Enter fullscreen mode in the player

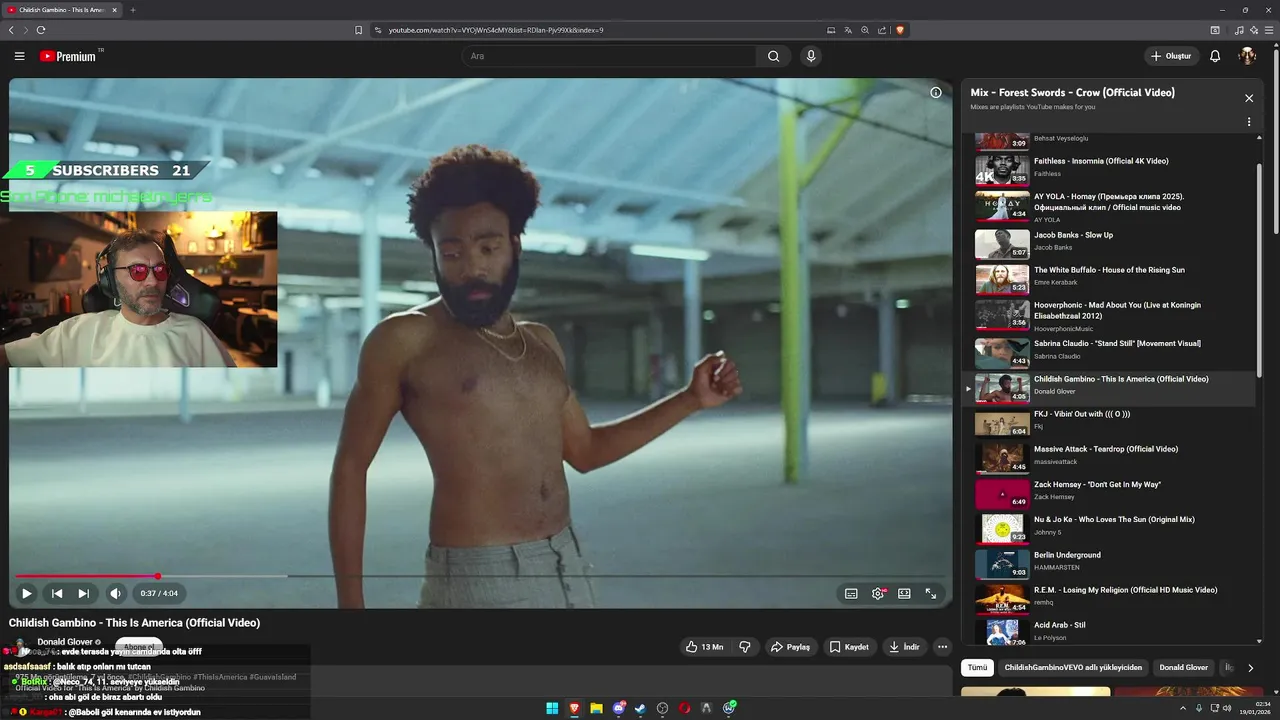[931, 593]
